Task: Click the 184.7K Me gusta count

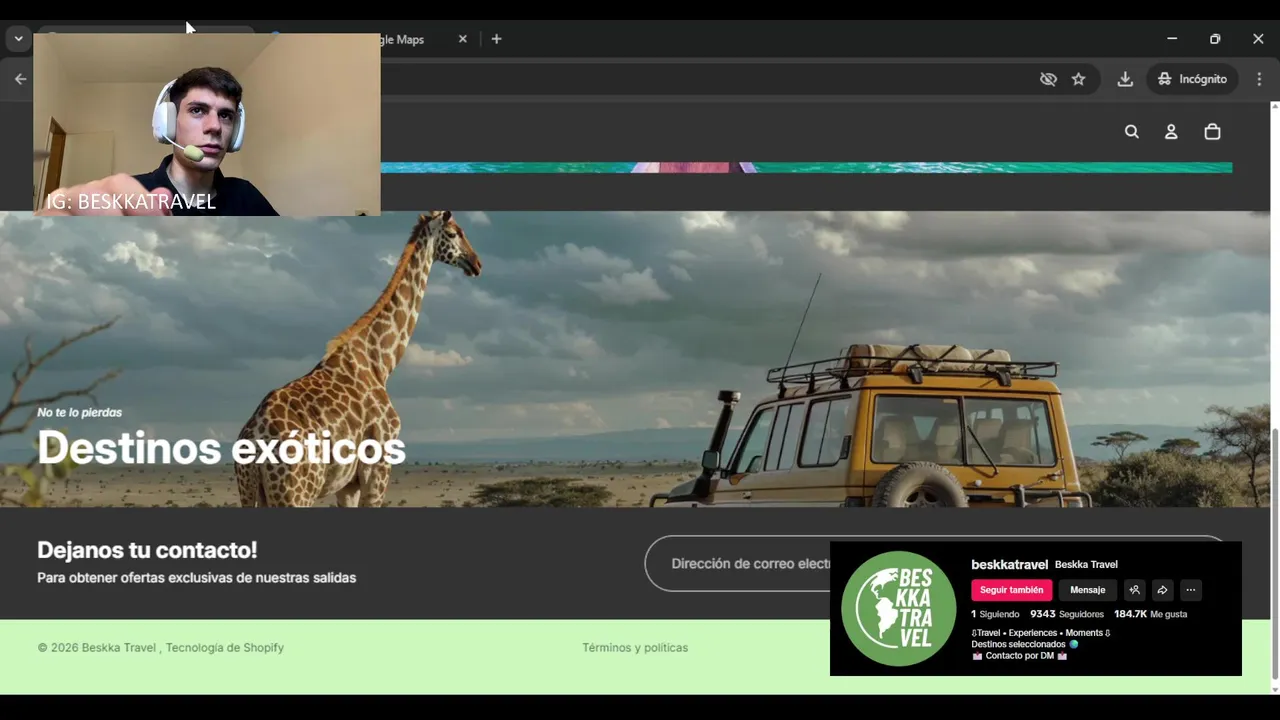Action: (x=1150, y=614)
